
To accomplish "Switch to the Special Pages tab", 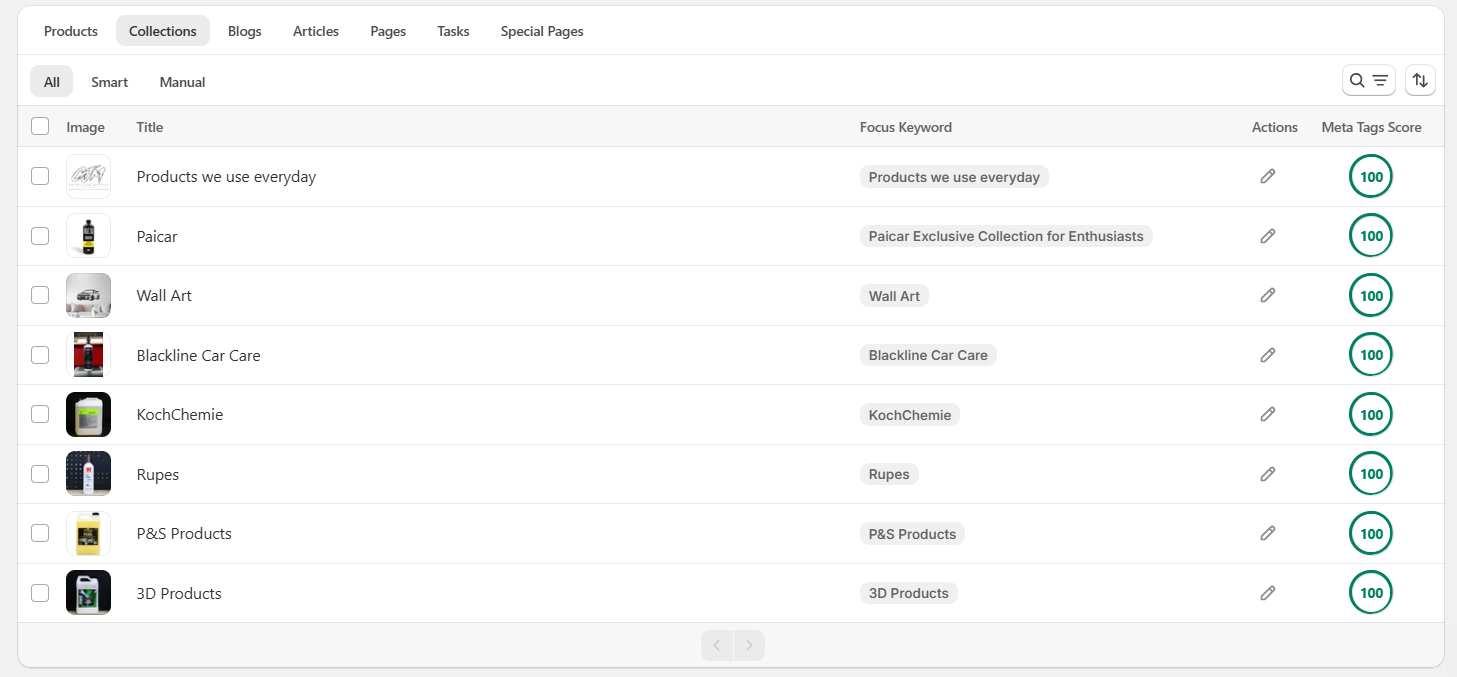I will tap(542, 31).
